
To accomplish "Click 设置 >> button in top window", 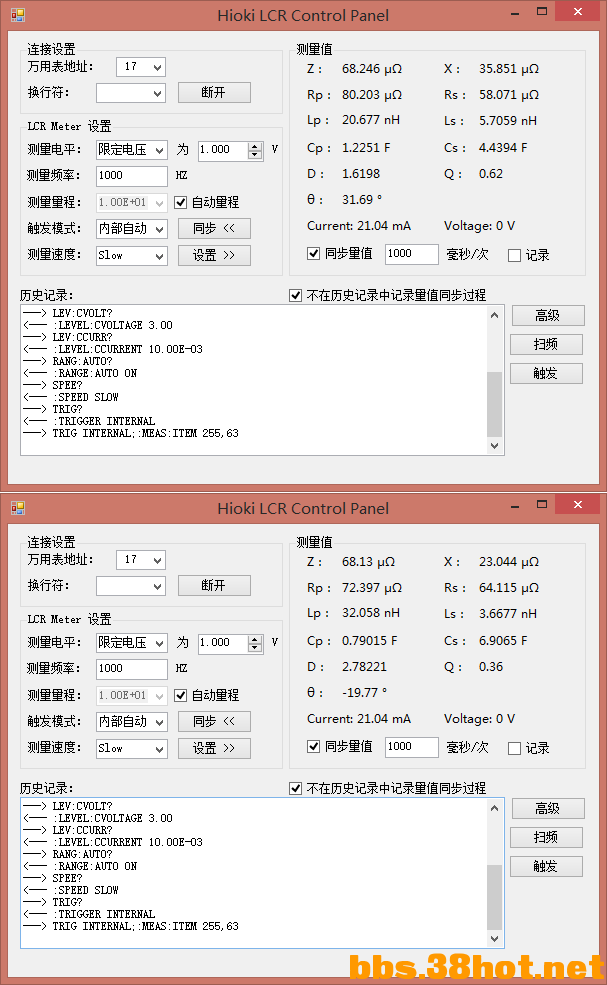I will 214,255.
